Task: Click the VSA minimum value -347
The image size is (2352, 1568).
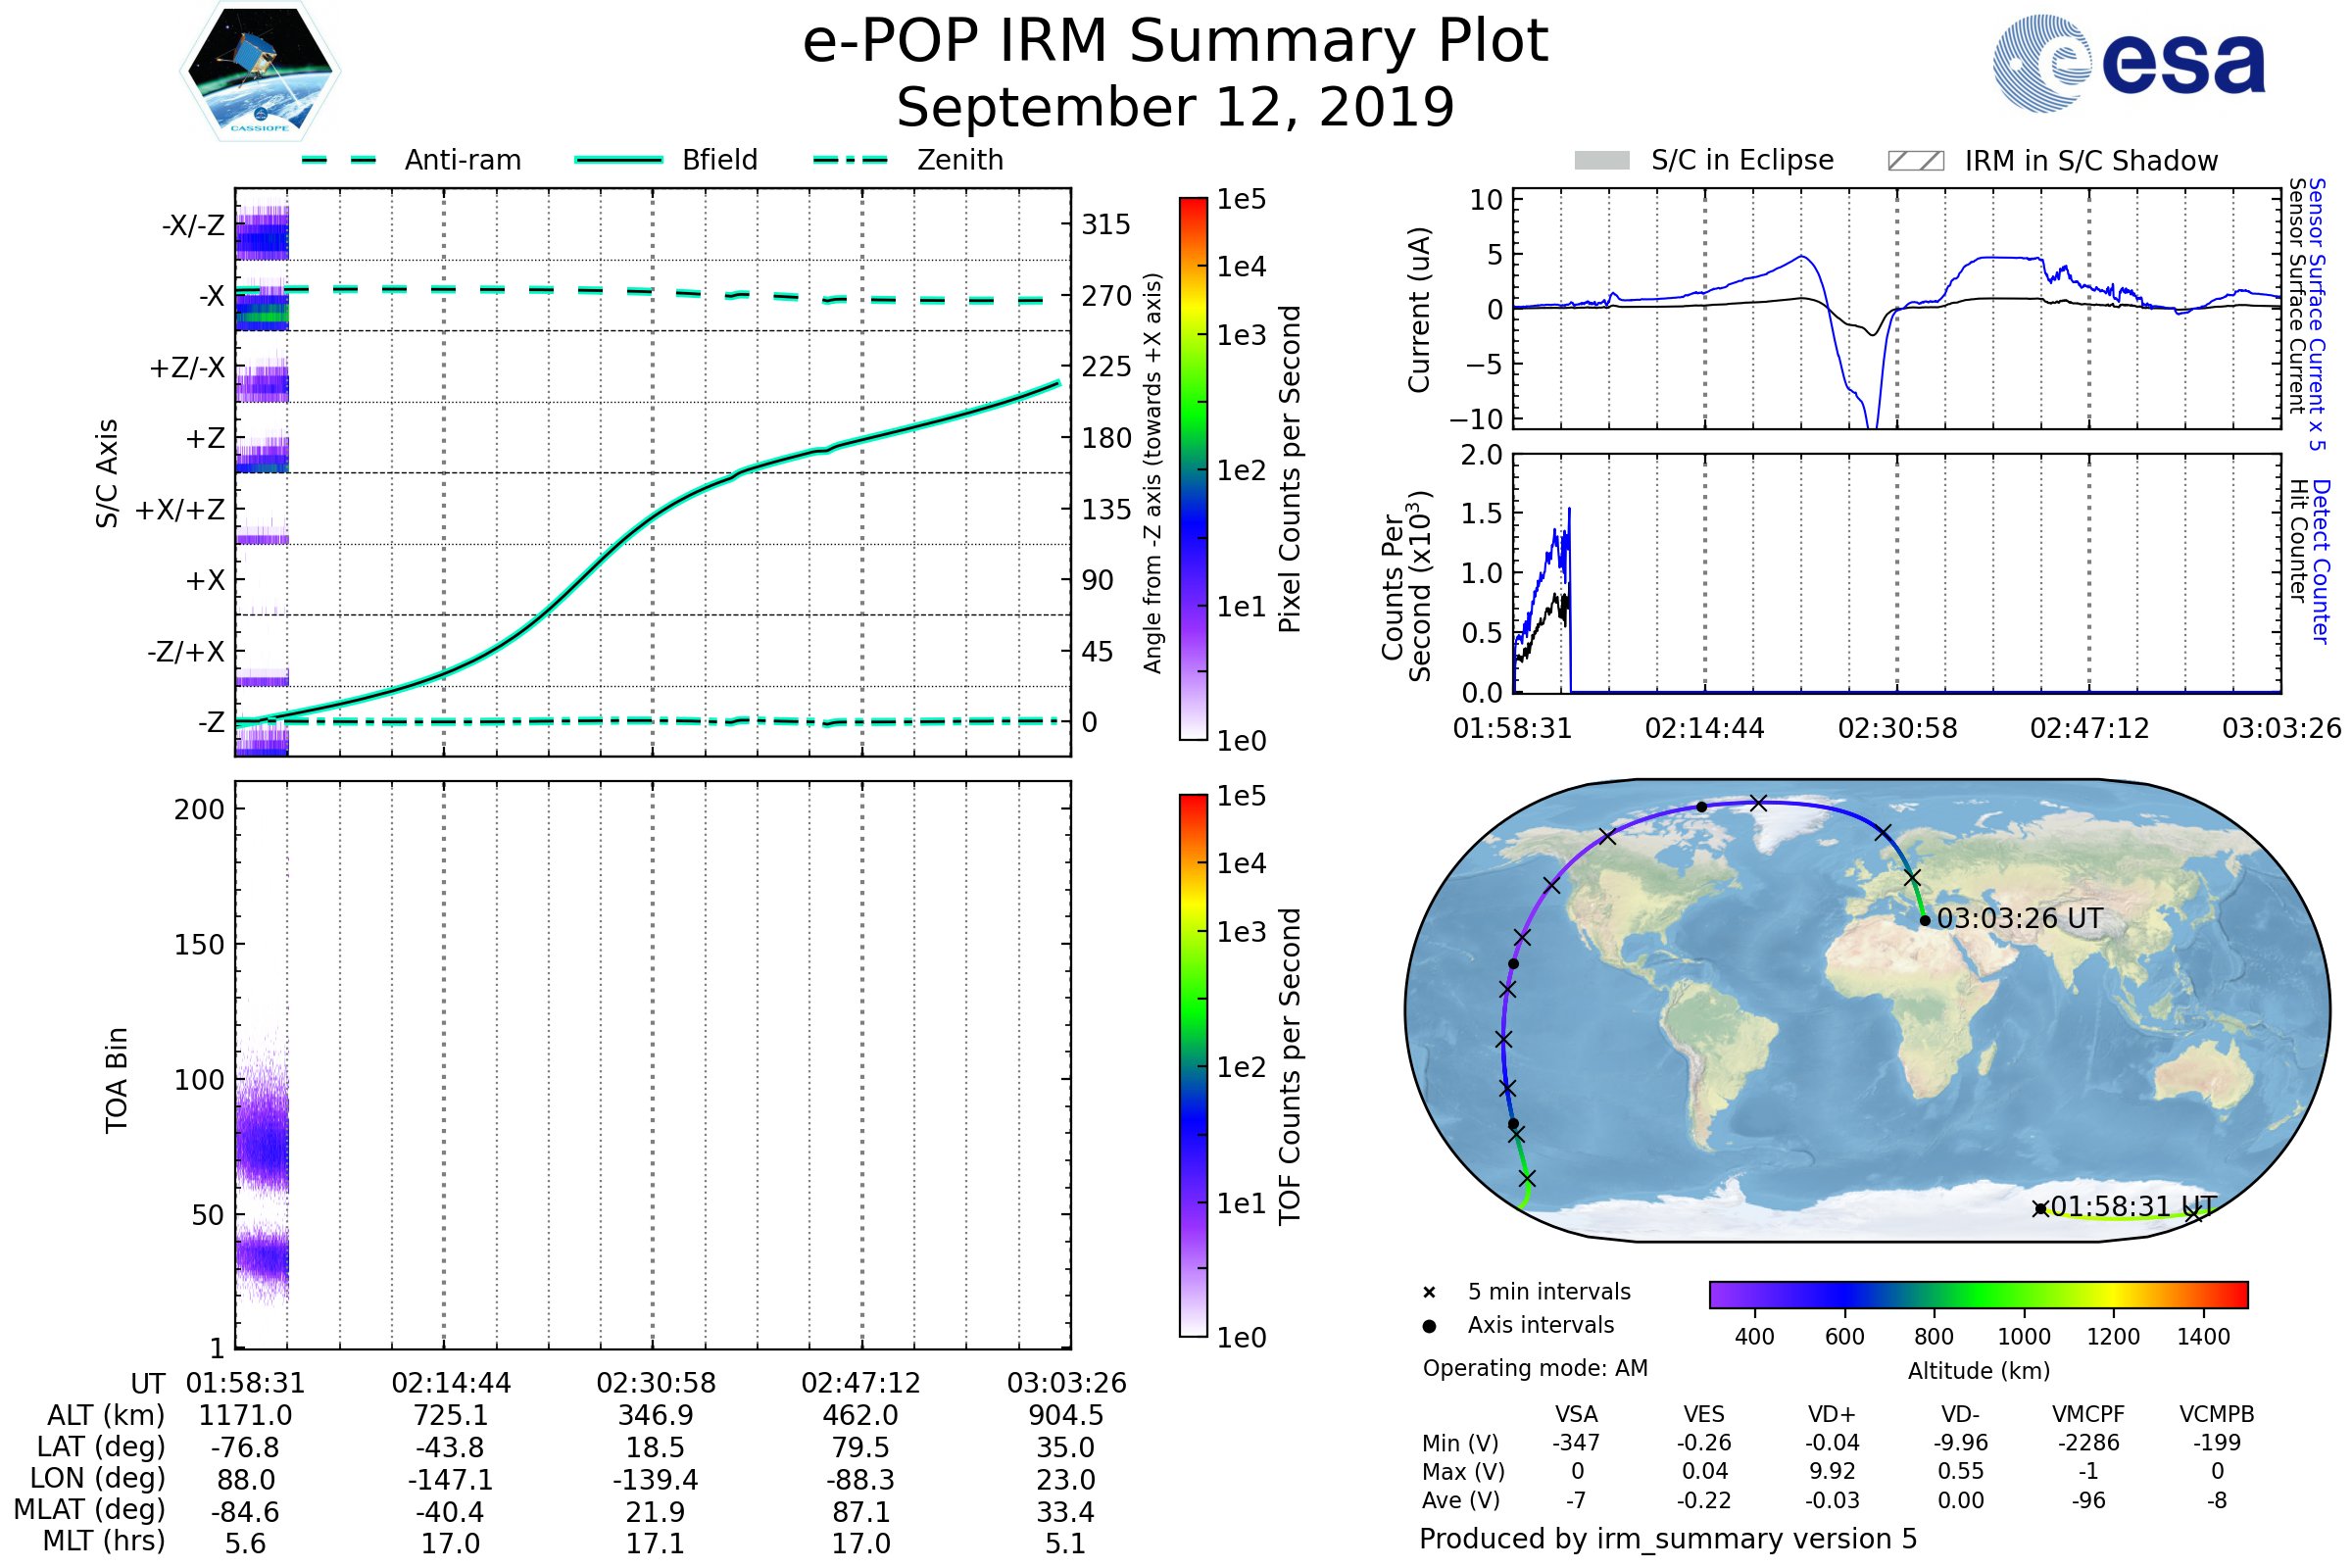Action: (1576, 1443)
